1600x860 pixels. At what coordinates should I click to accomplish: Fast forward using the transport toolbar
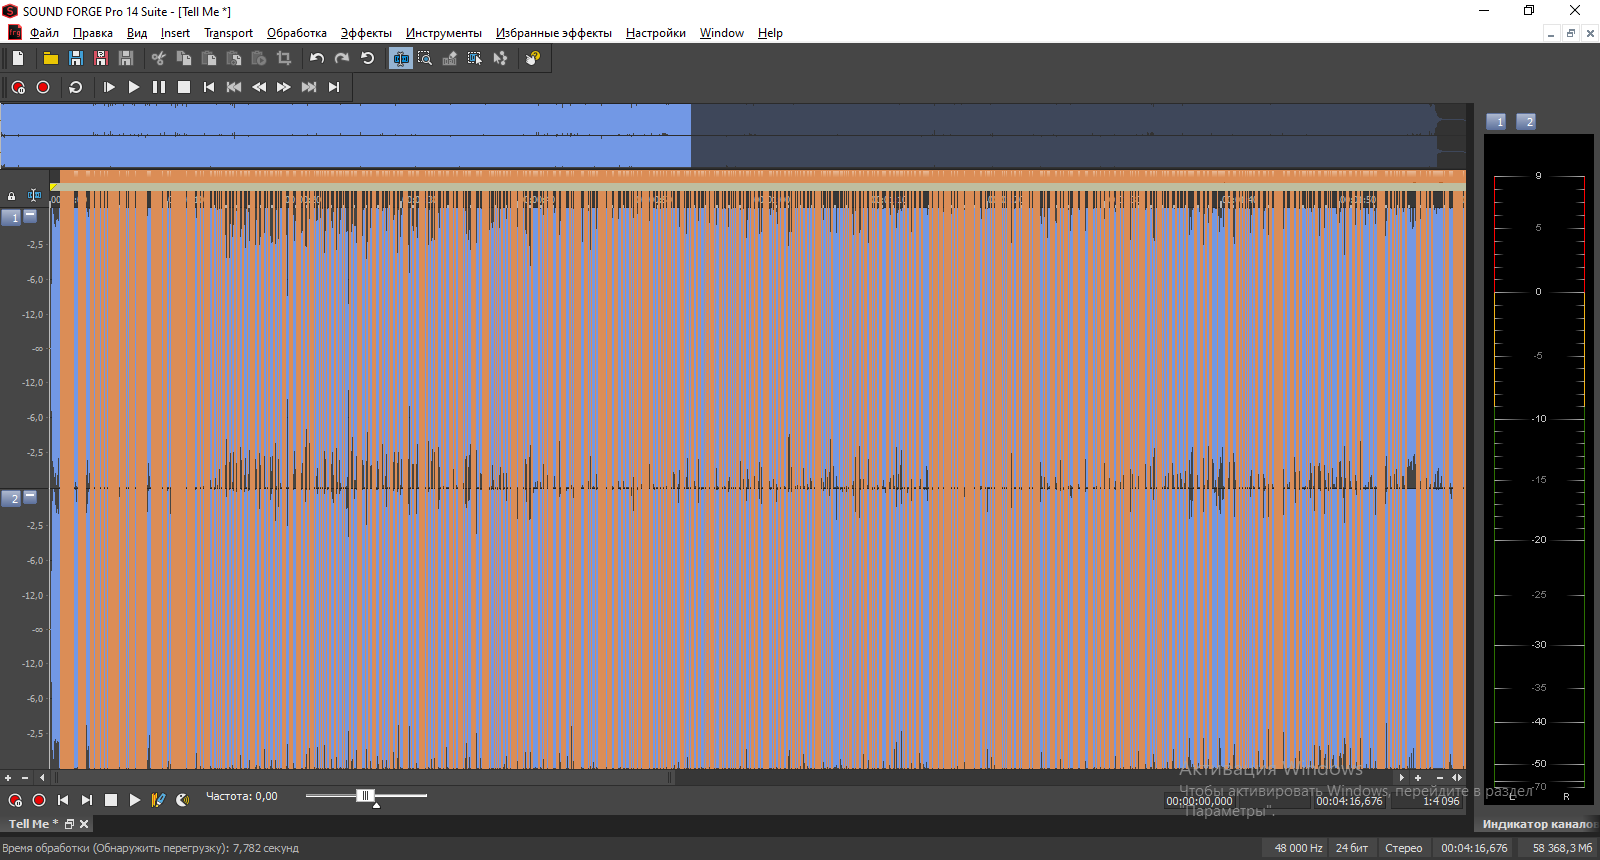284,87
